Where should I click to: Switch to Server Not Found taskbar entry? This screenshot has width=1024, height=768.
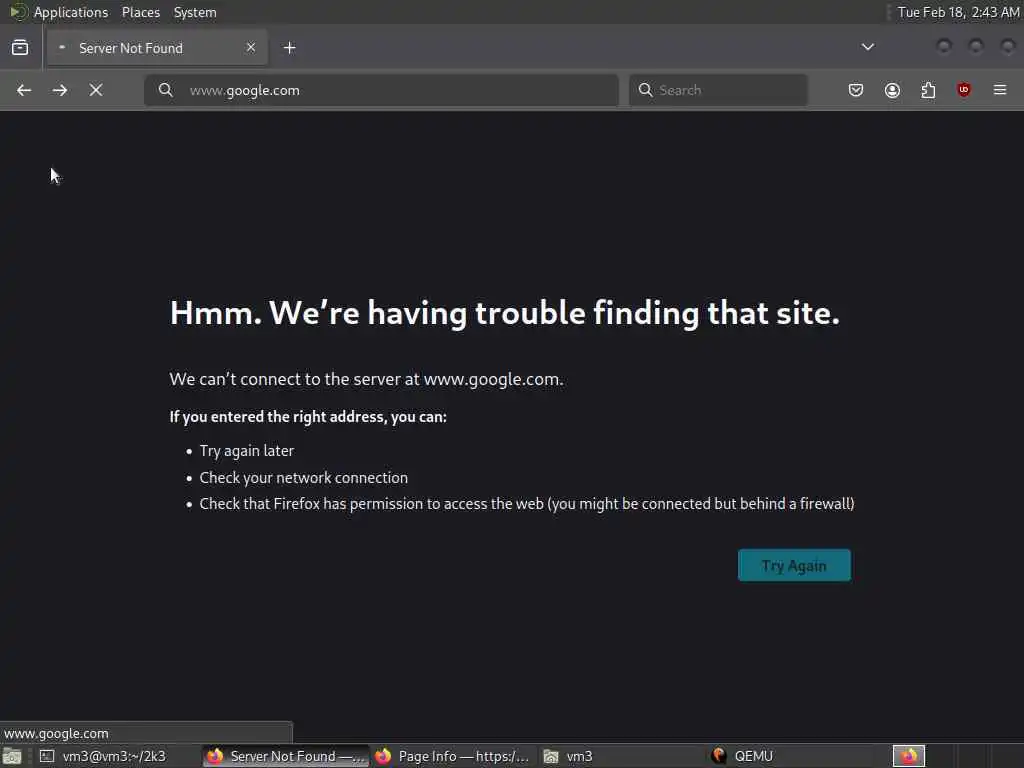click(286, 756)
